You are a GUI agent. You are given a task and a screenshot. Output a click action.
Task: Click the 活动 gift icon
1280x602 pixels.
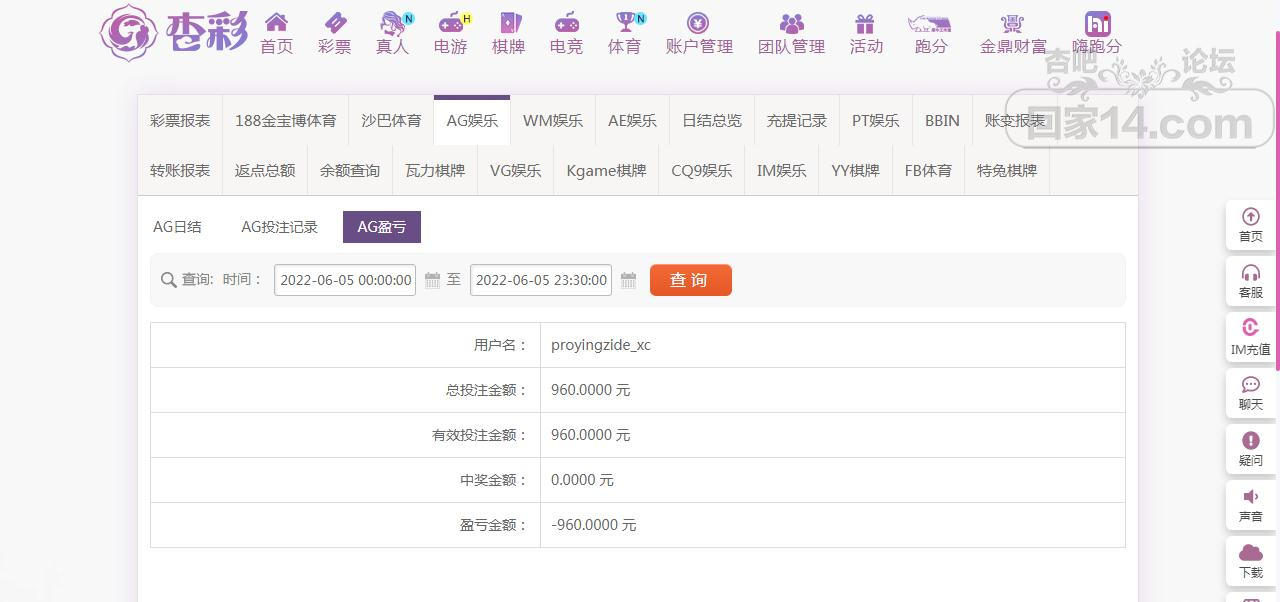(865, 23)
